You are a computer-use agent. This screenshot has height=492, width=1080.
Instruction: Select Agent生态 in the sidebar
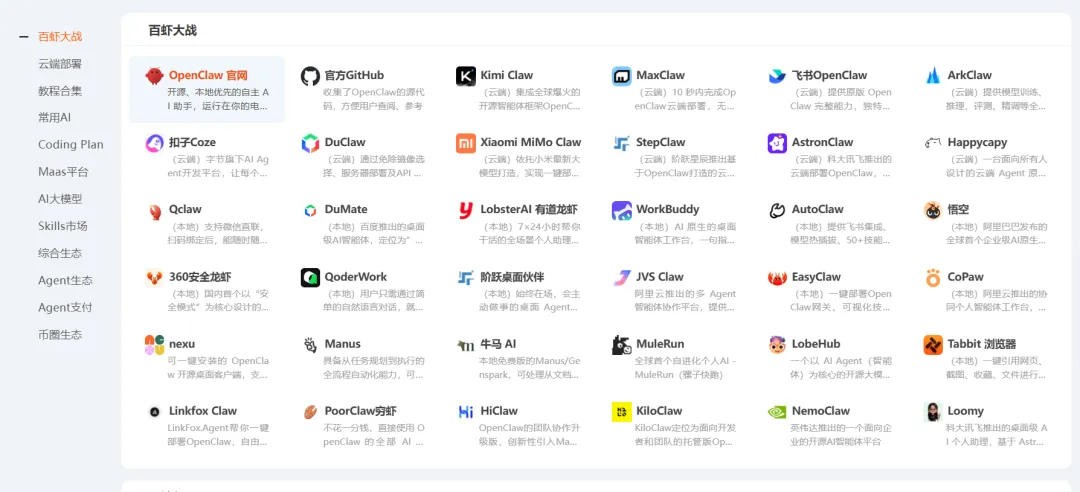[65, 280]
